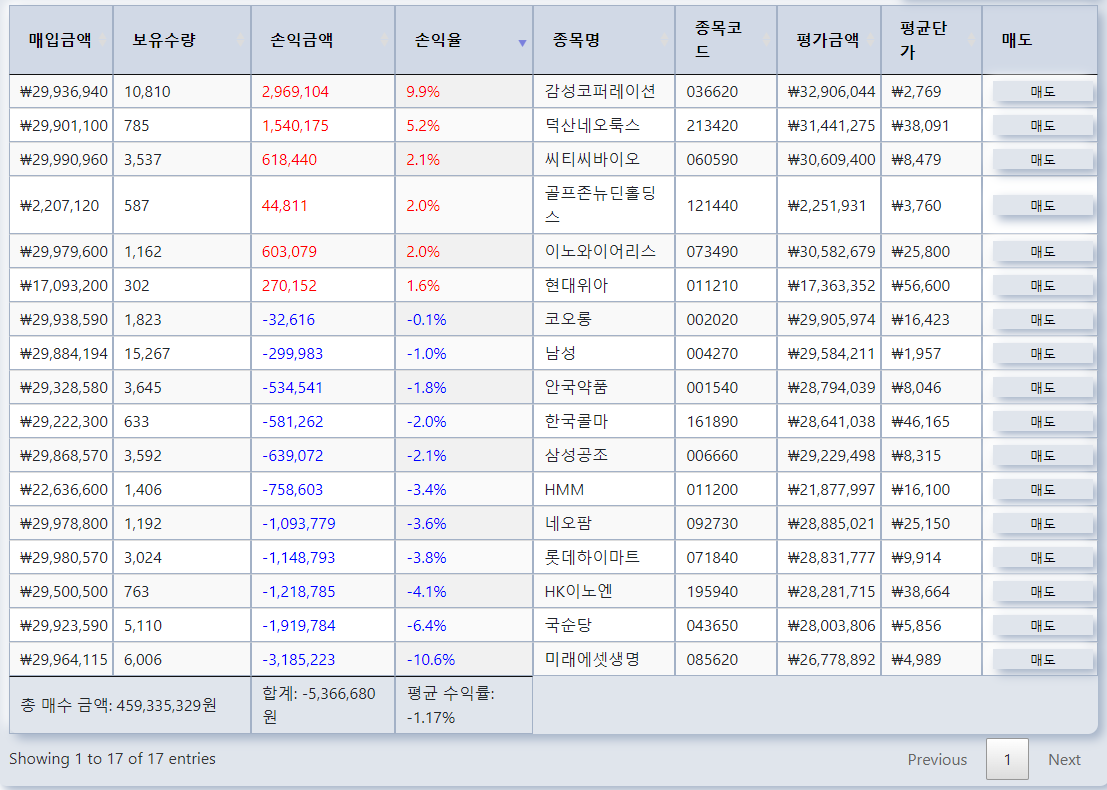Image resolution: width=1107 pixels, height=790 pixels.
Task: Sort by 종목코드 column header
Action: [x=726, y=40]
